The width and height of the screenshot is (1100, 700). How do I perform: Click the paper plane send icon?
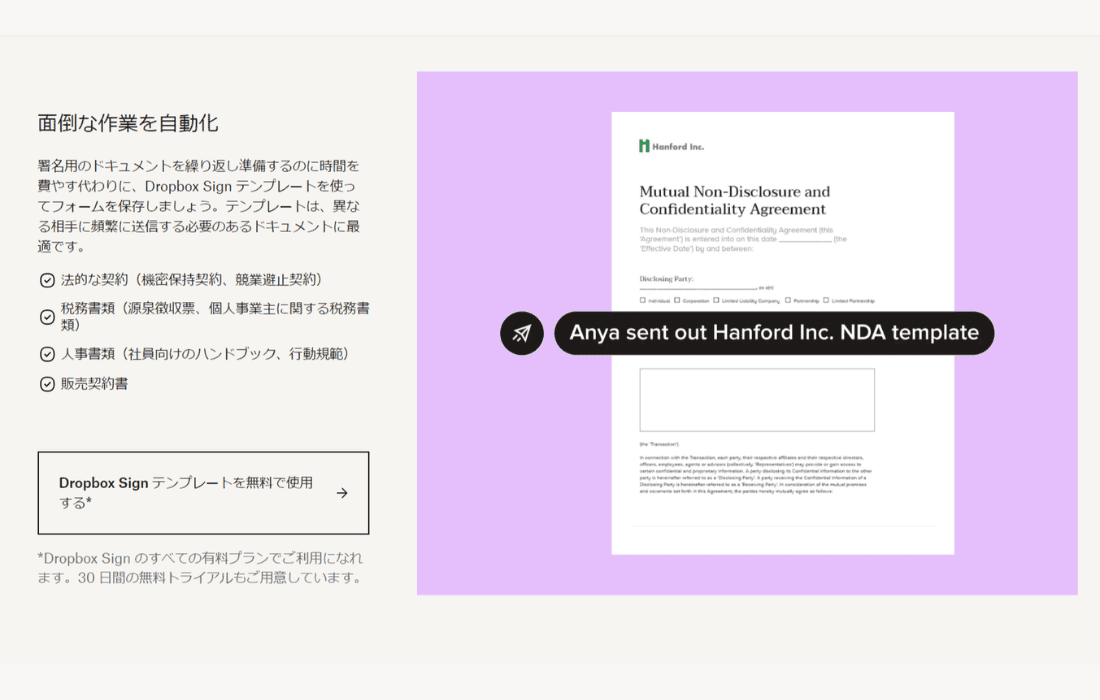click(x=521, y=333)
